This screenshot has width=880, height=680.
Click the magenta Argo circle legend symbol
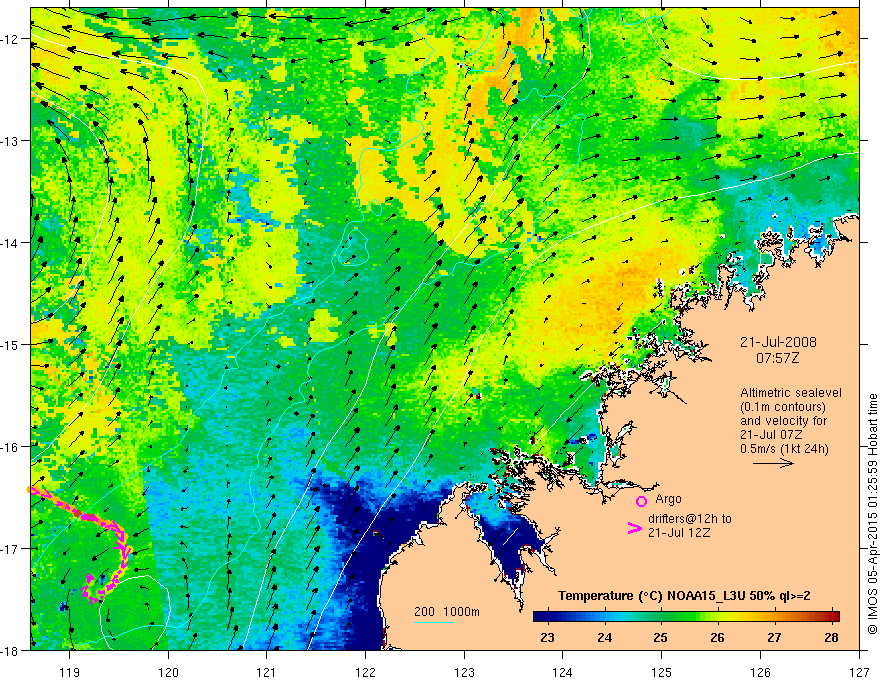coord(641,501)
